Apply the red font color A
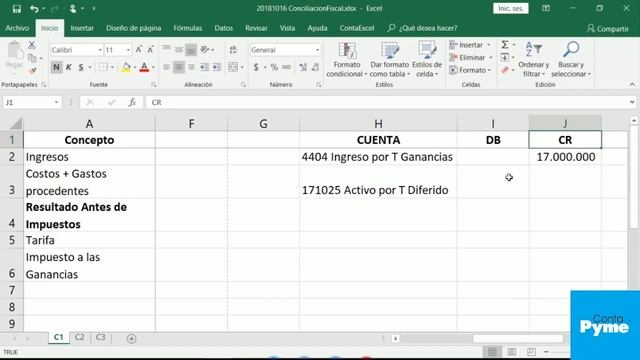Screen dimensions: 640x360 pyautogui.click(x=144, y=67)
